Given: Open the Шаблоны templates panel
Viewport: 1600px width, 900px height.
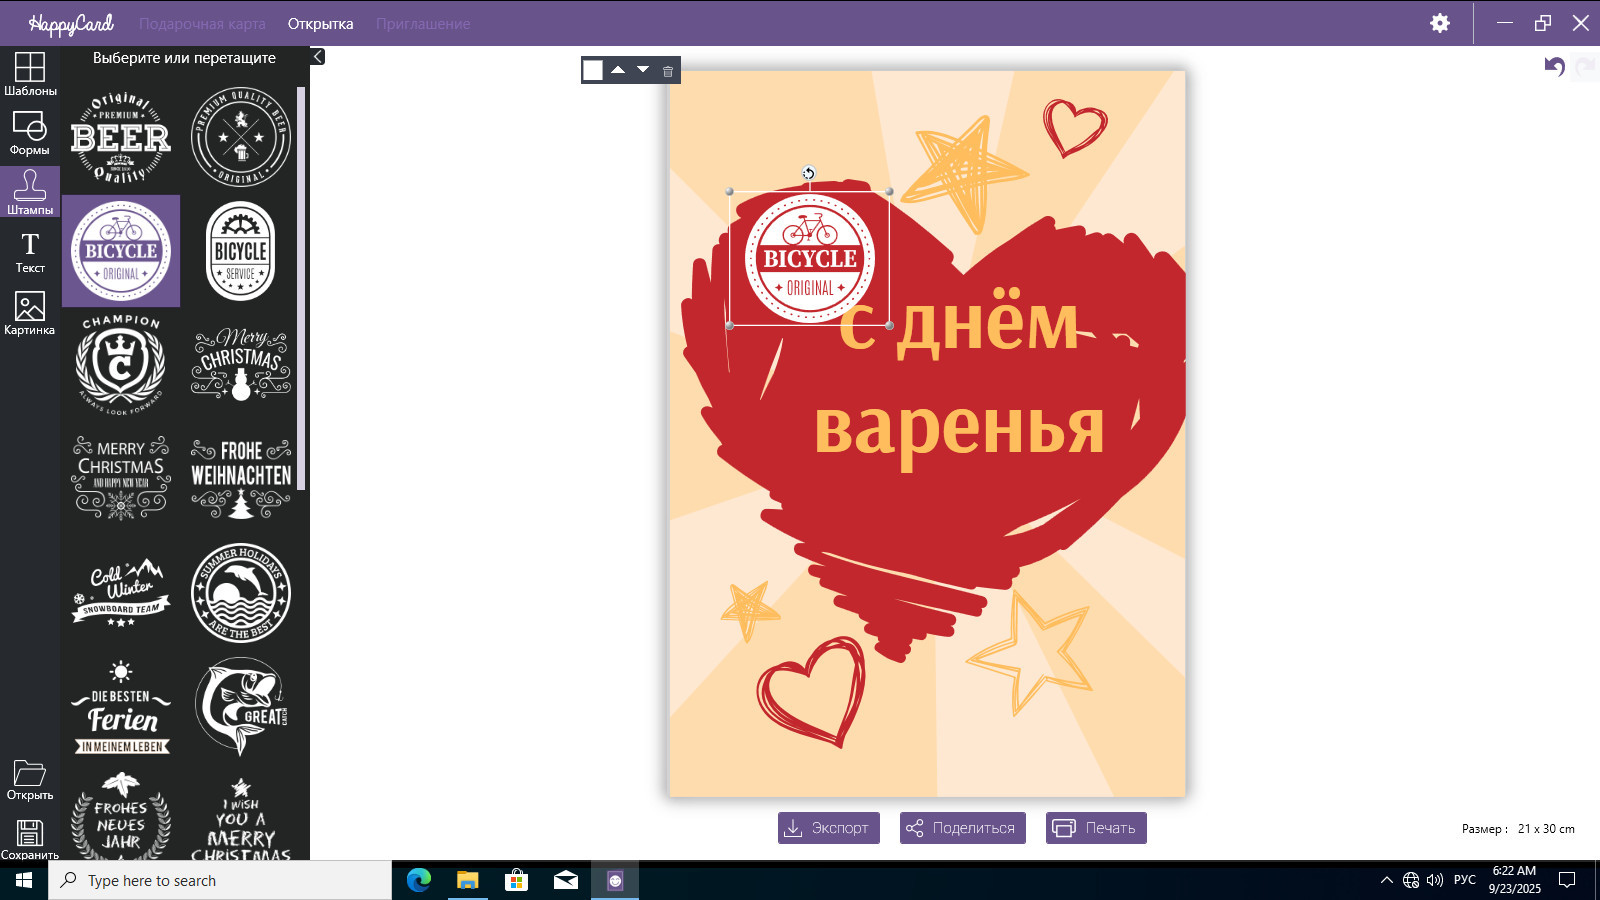Looking at the screenshot, I should click(x=30, y=74).
